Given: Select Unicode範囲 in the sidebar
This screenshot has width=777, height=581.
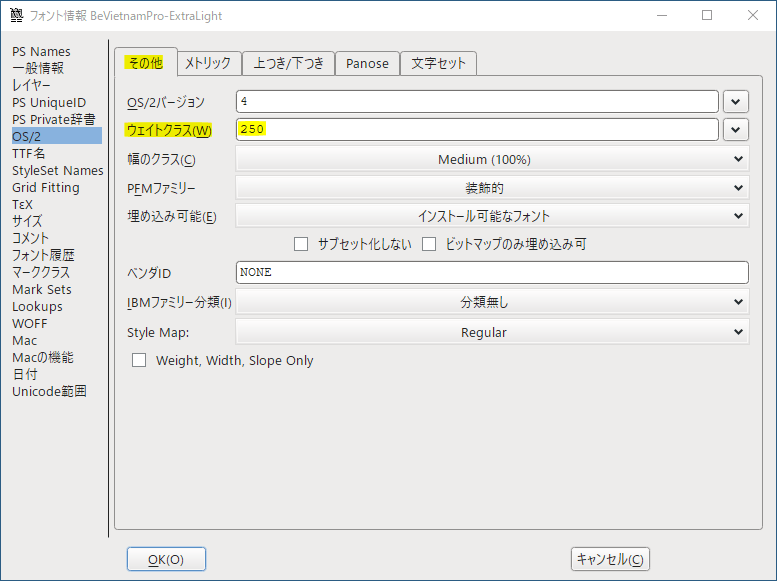Looking at the screenshot, I should point(49,391).
